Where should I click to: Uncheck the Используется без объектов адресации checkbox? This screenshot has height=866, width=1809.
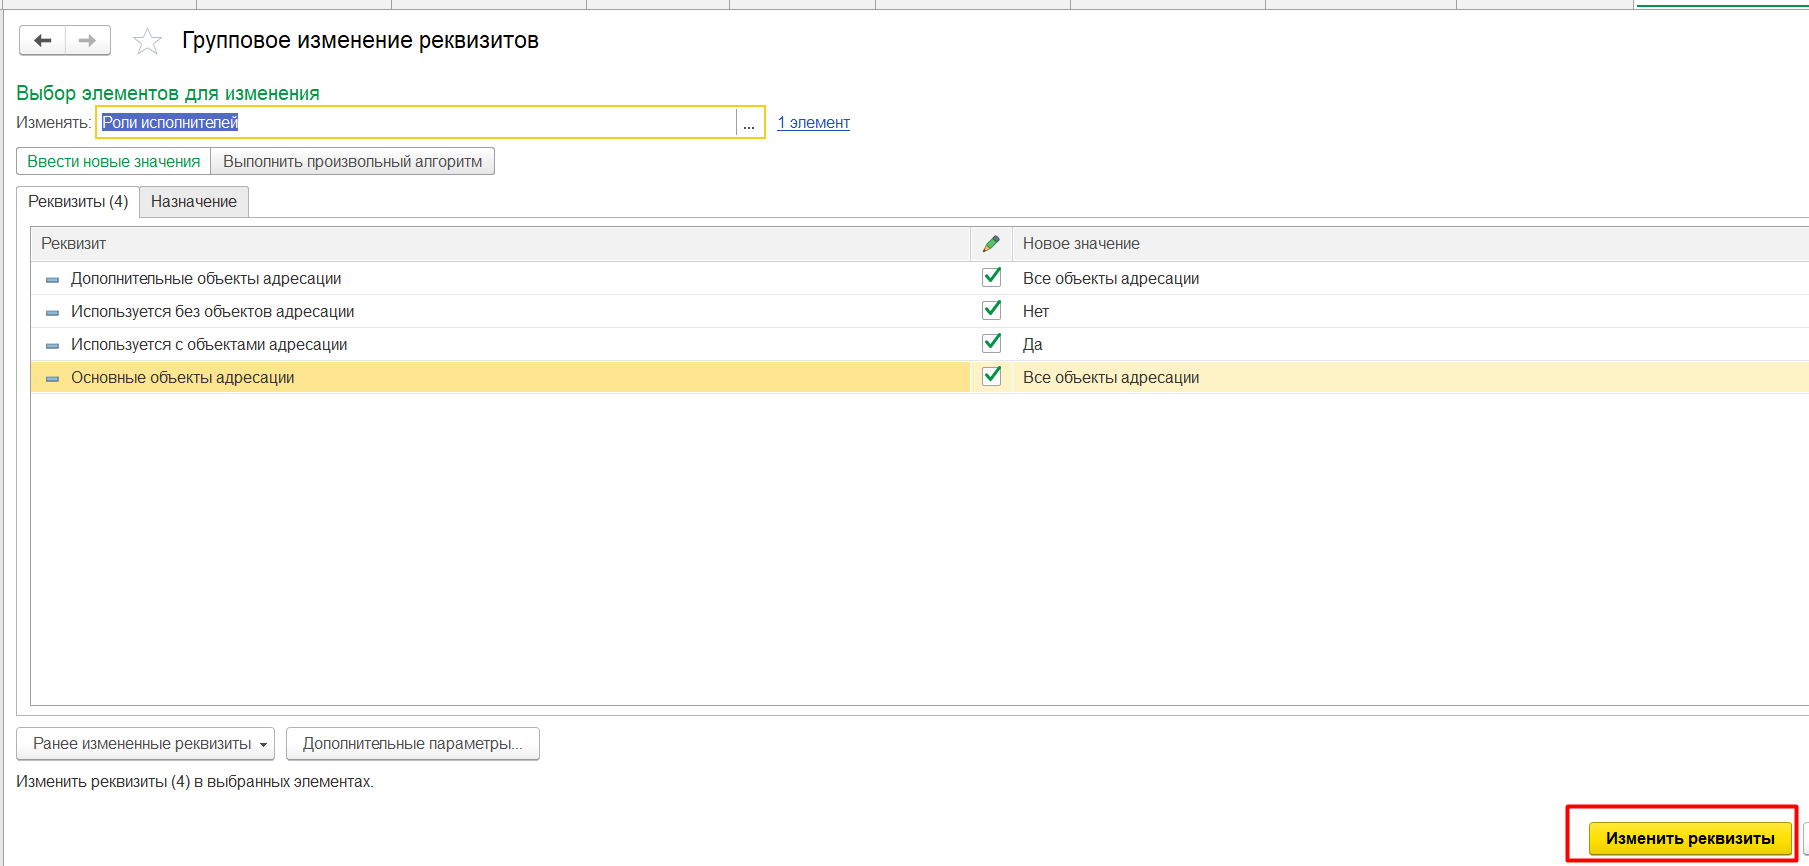click(x=992, y=310)
